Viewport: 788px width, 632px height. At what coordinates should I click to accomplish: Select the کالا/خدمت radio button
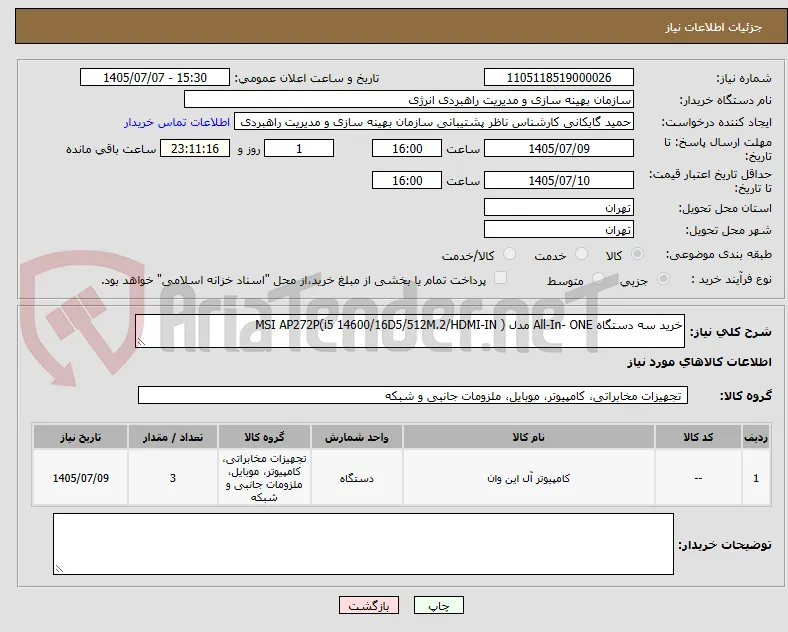pos(510,254)
